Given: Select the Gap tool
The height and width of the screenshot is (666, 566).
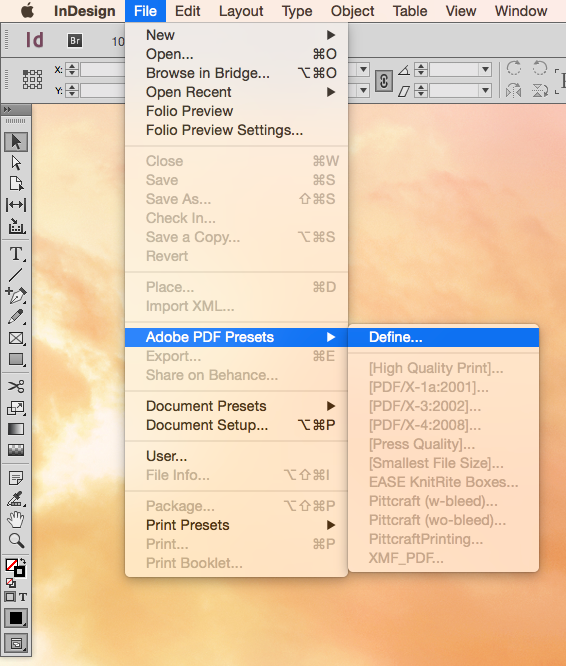Looking at the screenshot, I should coord(16,205).
